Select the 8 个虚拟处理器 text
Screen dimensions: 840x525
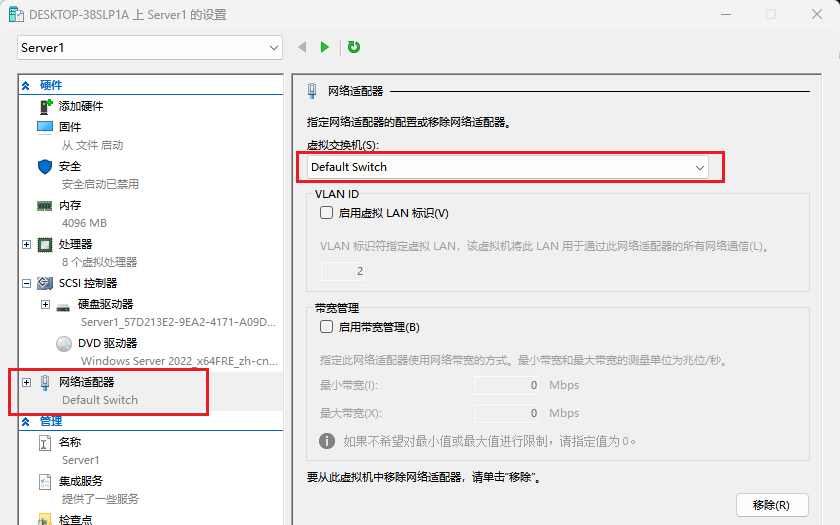coord(99,262)
